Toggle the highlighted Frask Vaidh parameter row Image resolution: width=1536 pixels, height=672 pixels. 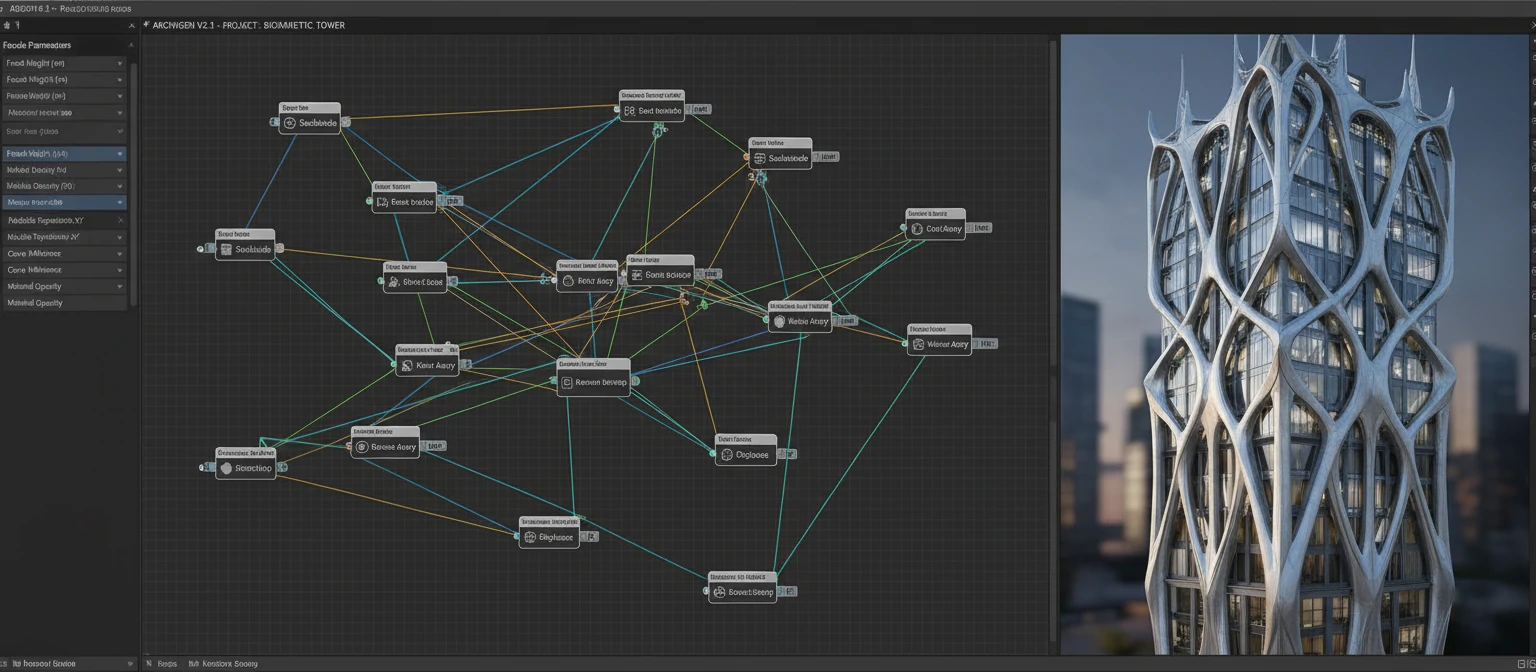click(x=65, y=153)
